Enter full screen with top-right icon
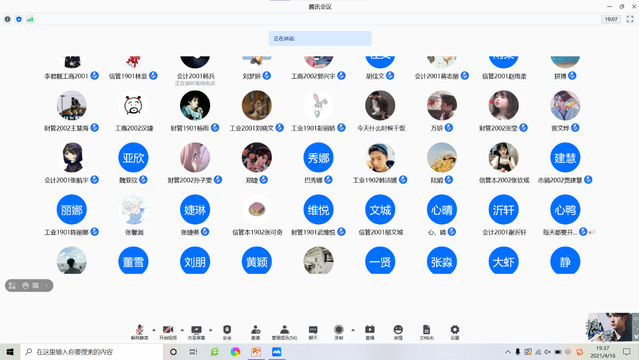Screen dimensions: 639x360 click(630, 19)
